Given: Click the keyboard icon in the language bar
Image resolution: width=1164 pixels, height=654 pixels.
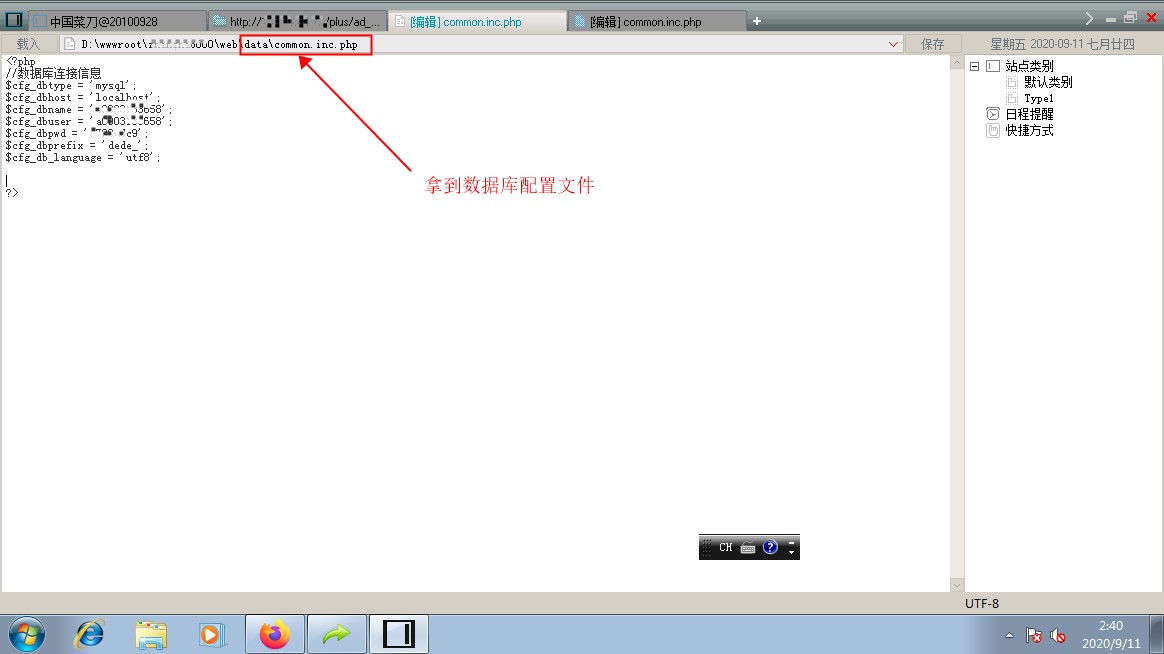Looking at the screenshot, I should (x=748, y=548).
